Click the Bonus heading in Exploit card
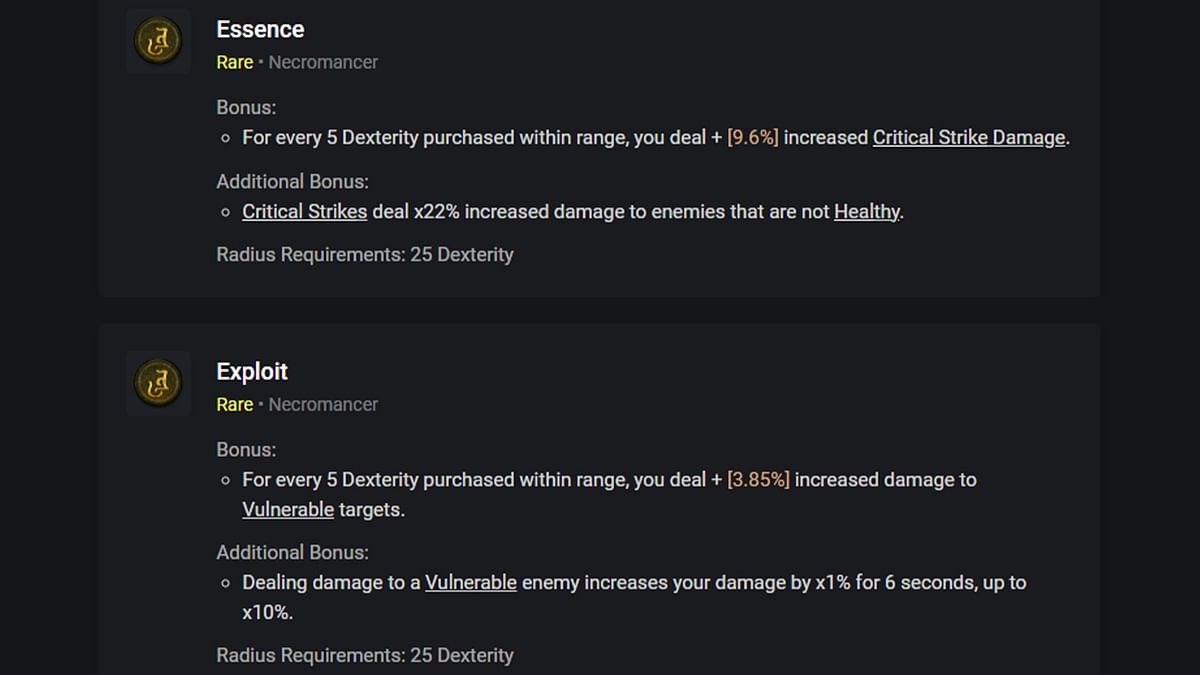This screenshot has height=675, width=1200. coord(246,450)
